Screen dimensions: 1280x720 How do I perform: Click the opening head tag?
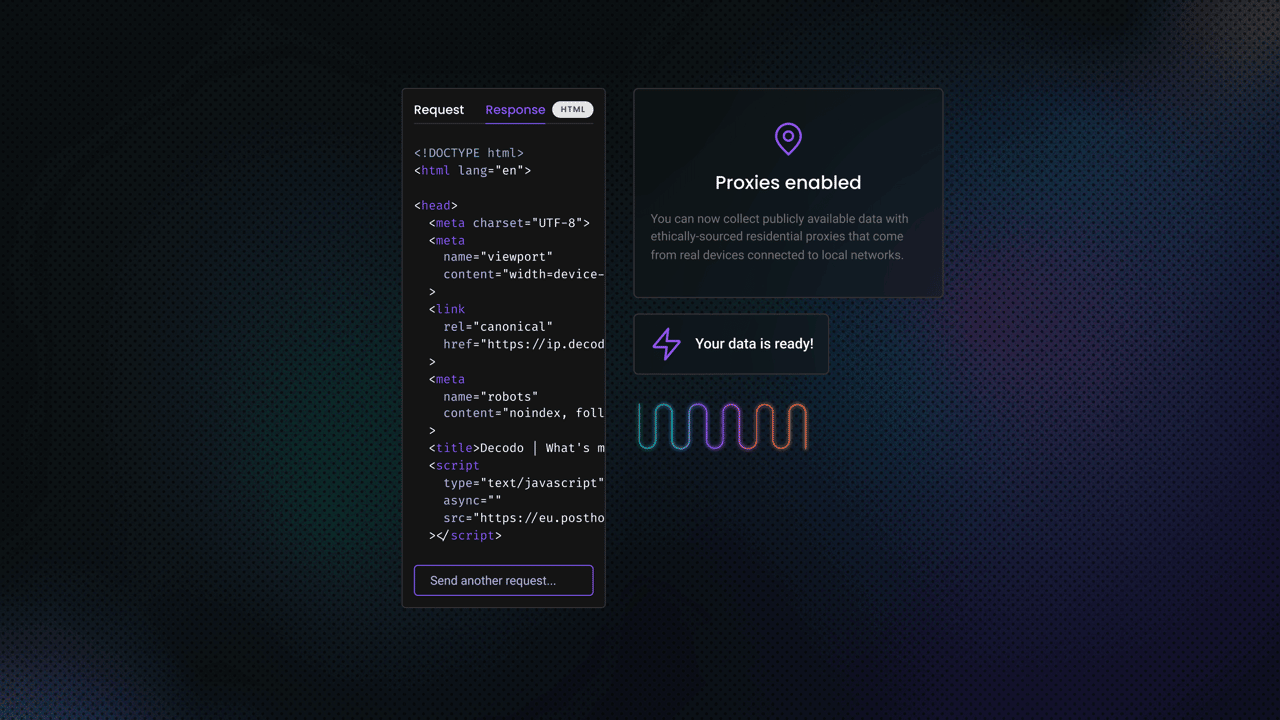coord(436,206)
